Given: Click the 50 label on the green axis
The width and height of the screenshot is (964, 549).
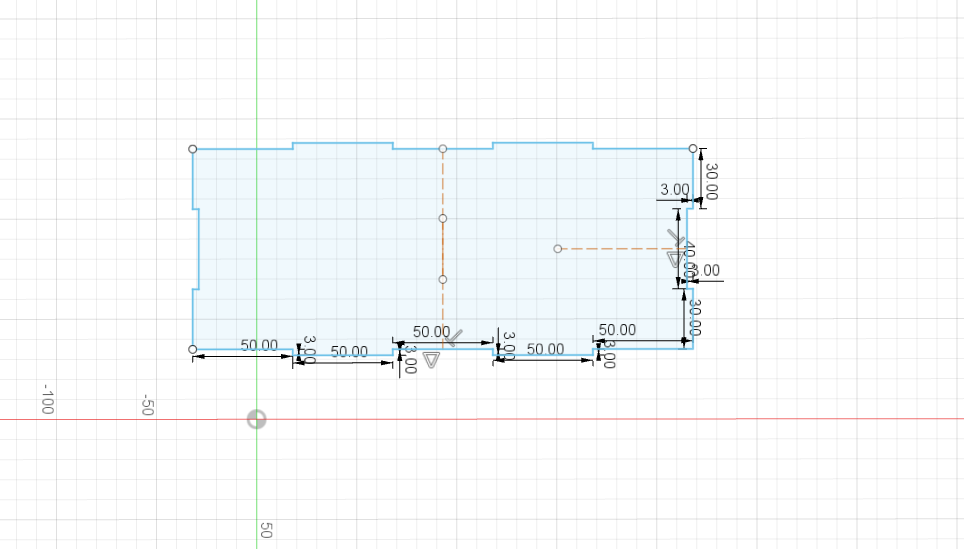Looking at the screenshot, I should click(x=266, y=530).
